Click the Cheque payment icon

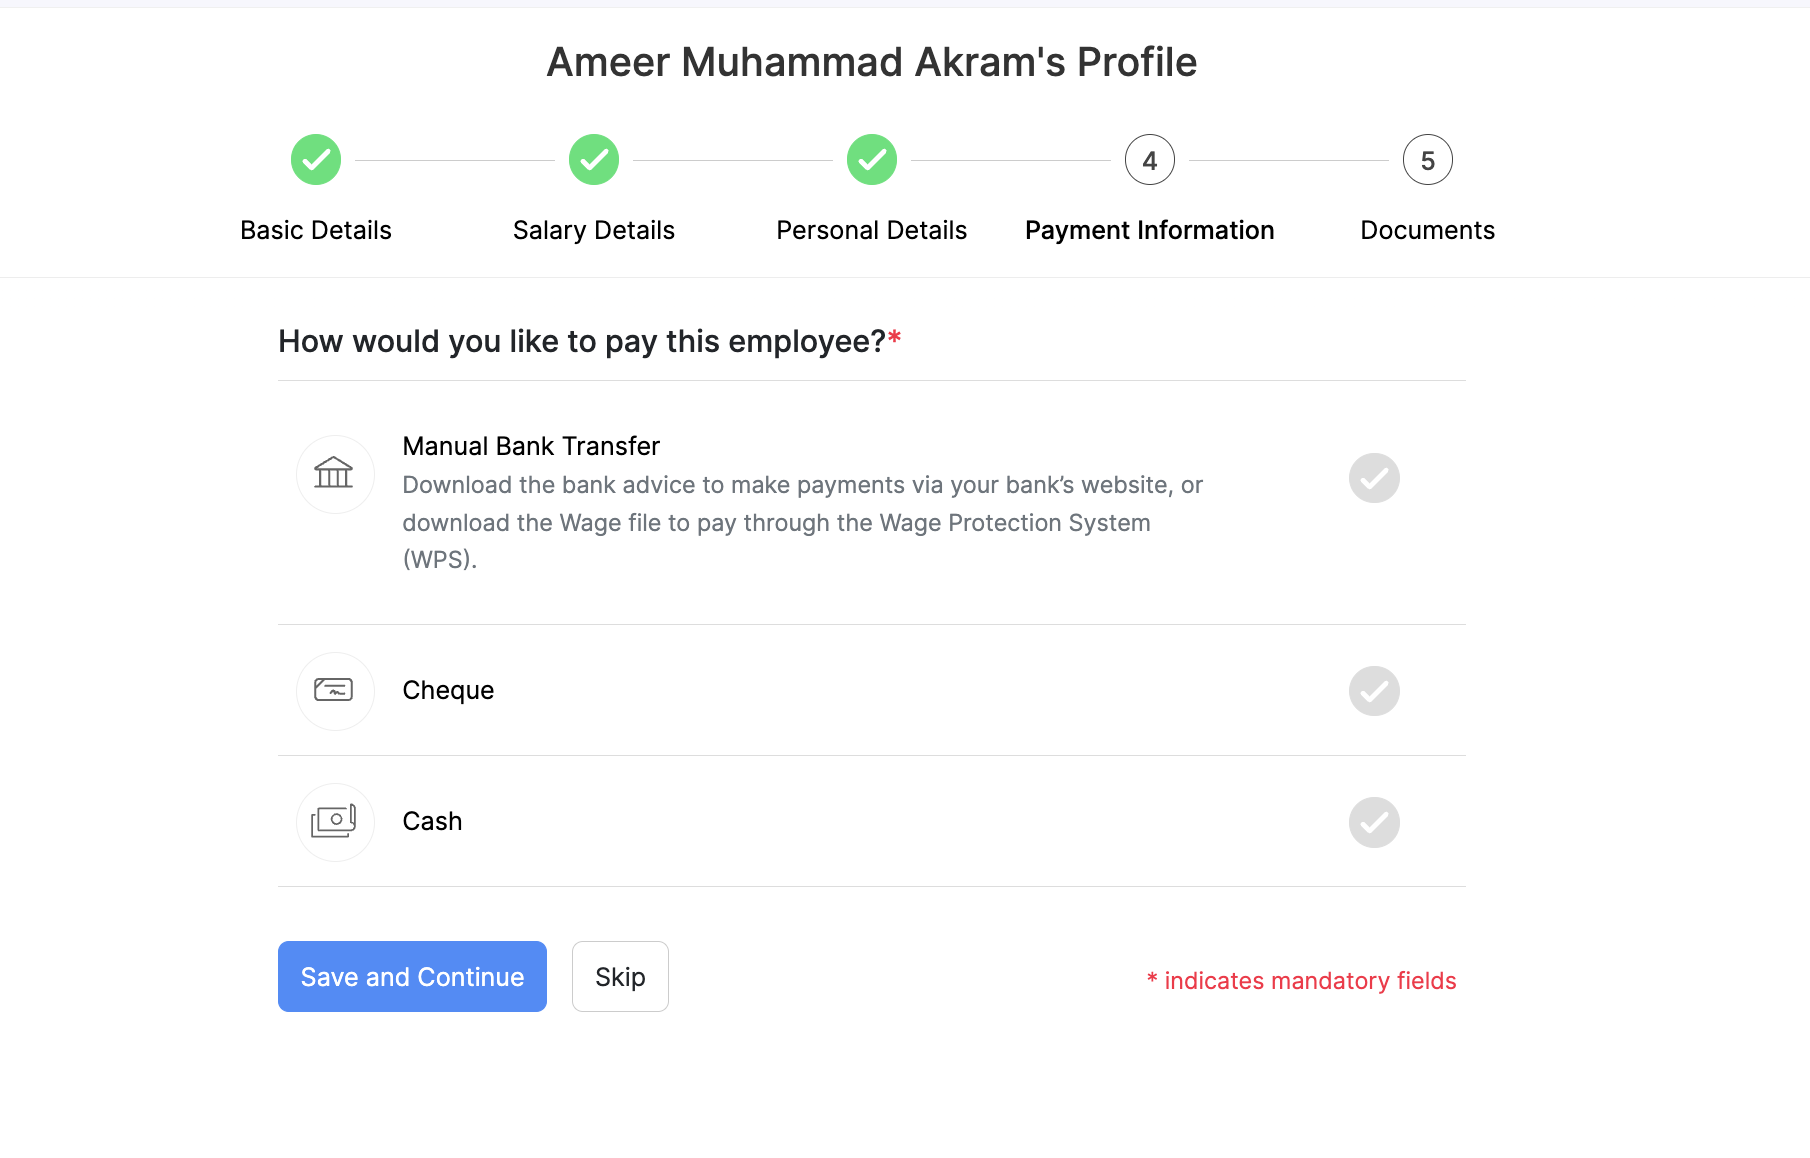(335, 691)
